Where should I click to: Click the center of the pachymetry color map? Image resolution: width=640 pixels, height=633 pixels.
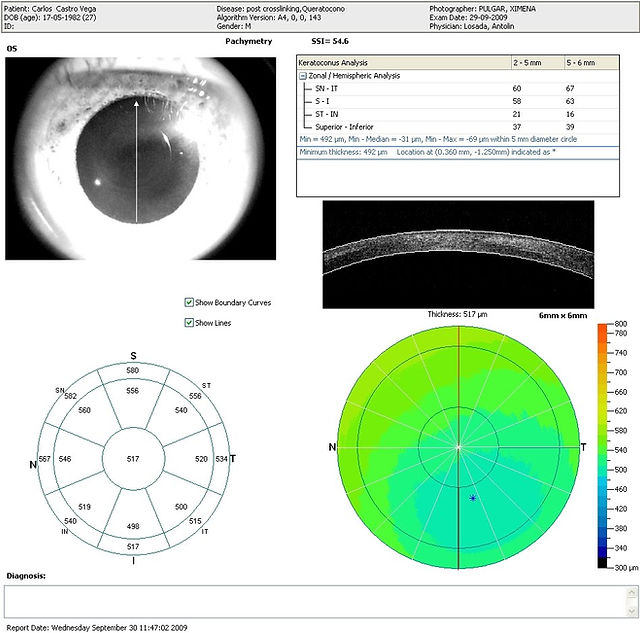tap(458, 447)
